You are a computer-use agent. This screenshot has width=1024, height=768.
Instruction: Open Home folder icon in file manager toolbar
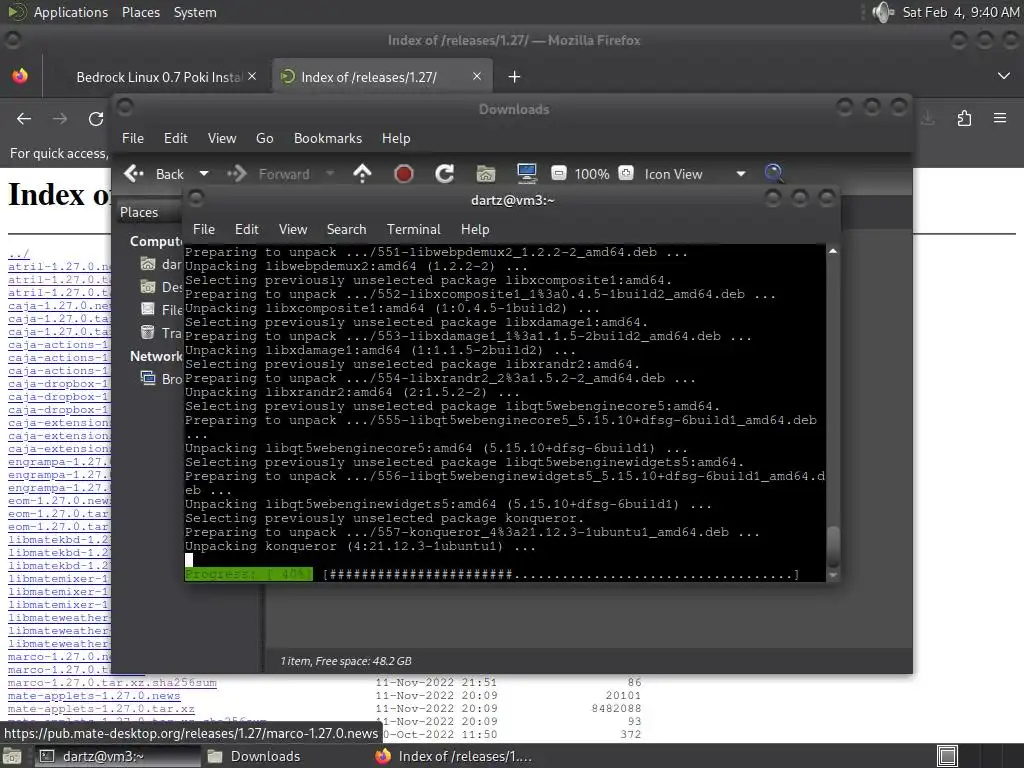pos(486,174)
